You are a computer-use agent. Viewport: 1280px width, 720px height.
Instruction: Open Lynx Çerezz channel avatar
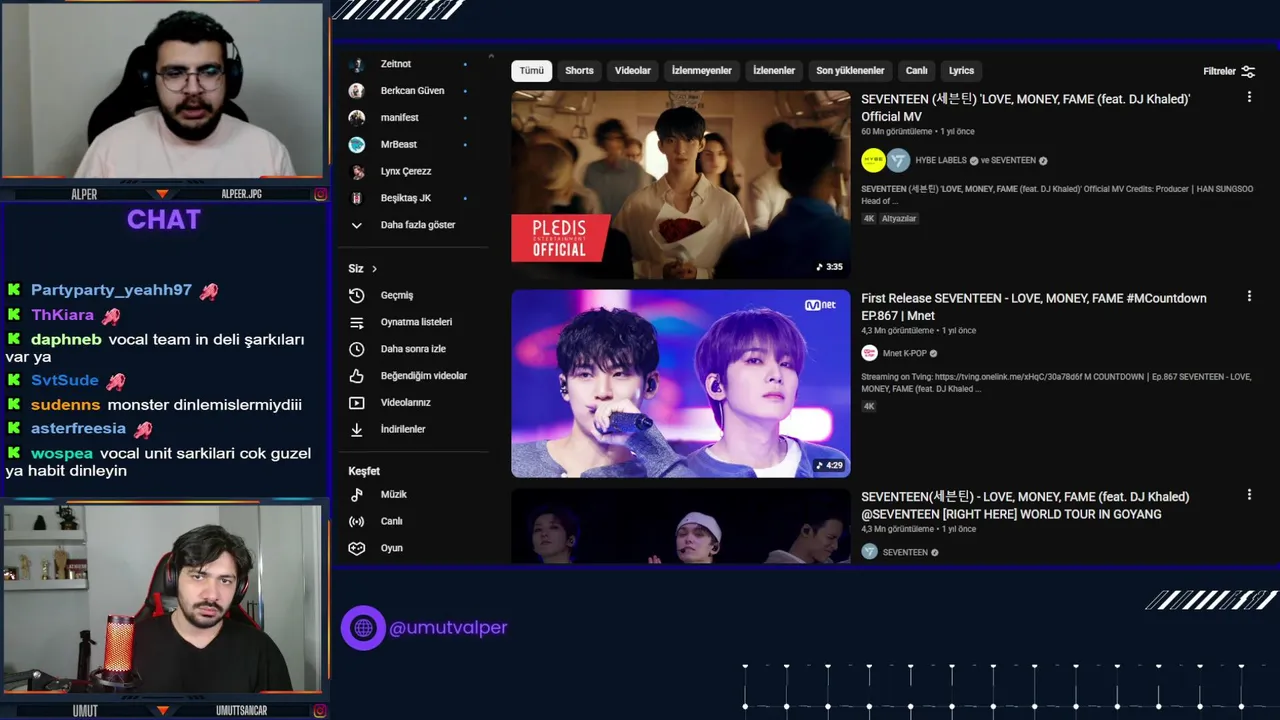point(357,171)
